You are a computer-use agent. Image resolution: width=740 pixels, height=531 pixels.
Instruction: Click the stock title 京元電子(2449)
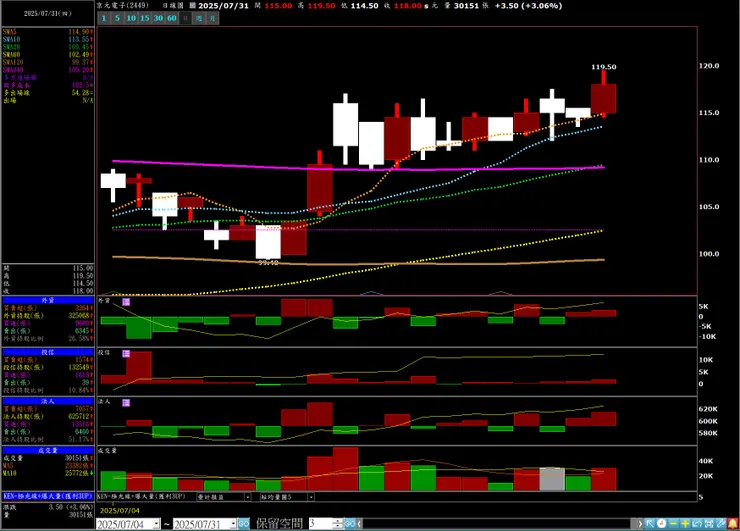123,6
